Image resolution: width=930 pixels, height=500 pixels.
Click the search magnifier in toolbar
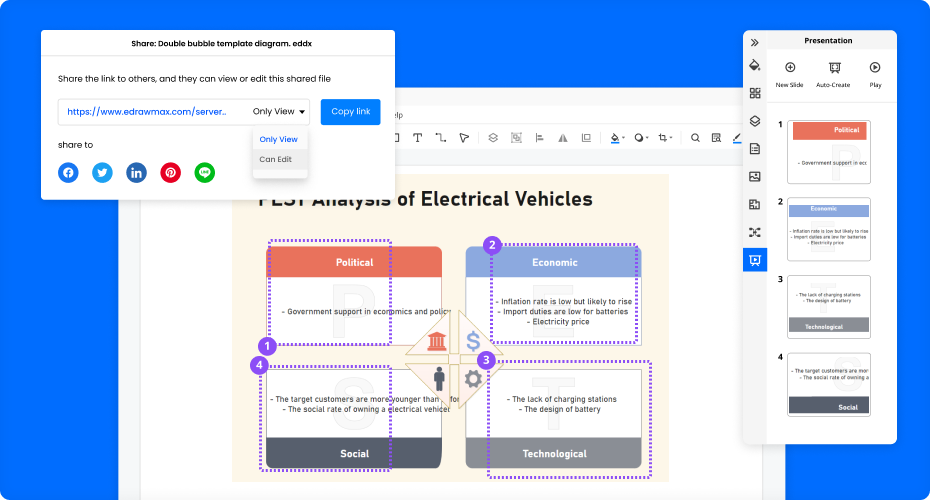pyautogui.click(x=695, y=138)
